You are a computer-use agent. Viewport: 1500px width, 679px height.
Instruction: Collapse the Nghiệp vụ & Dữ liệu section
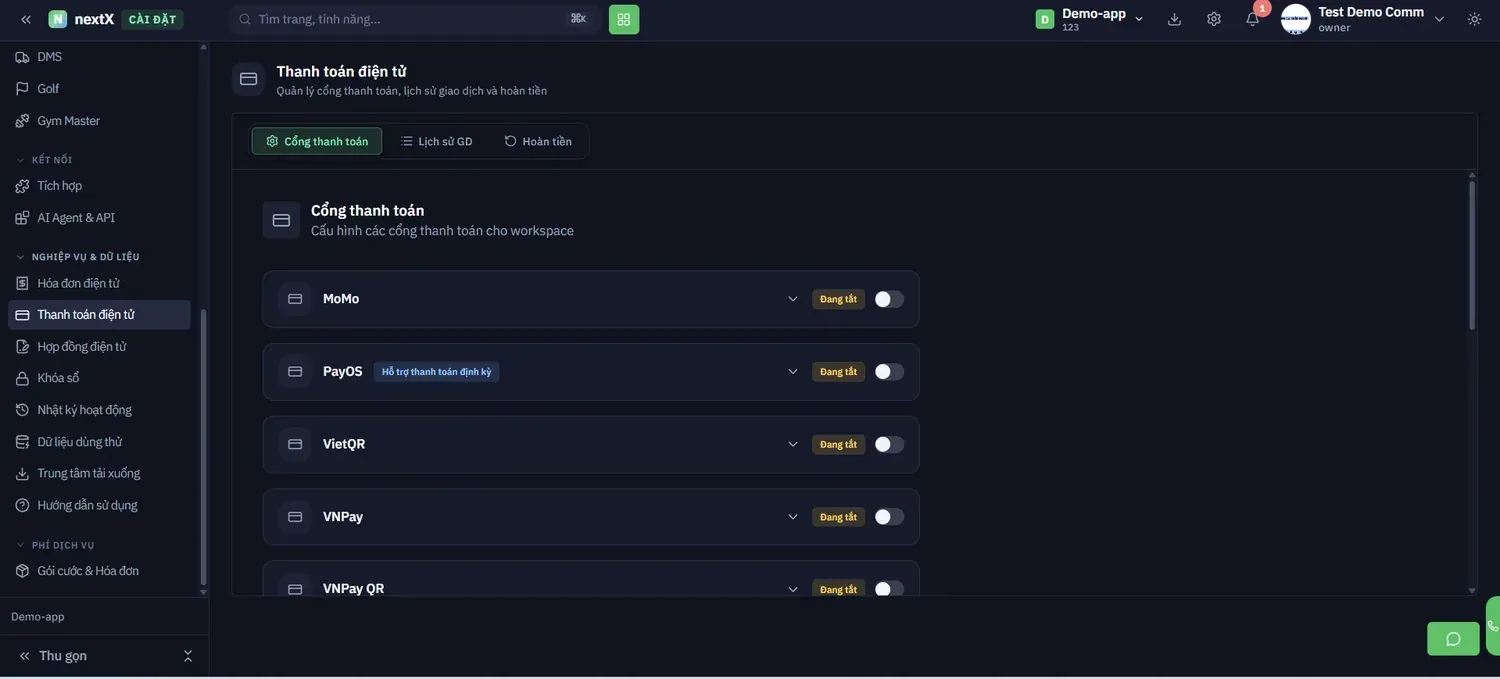(x=78, y=257)
